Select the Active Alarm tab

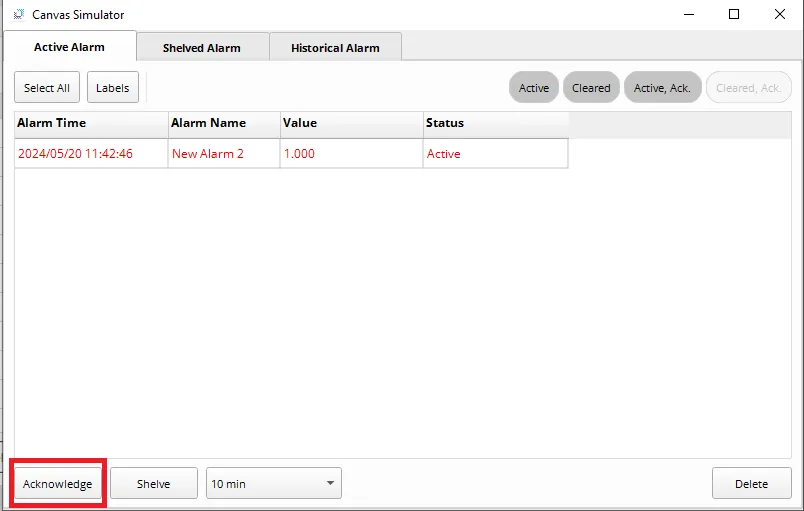click(69, 47)
